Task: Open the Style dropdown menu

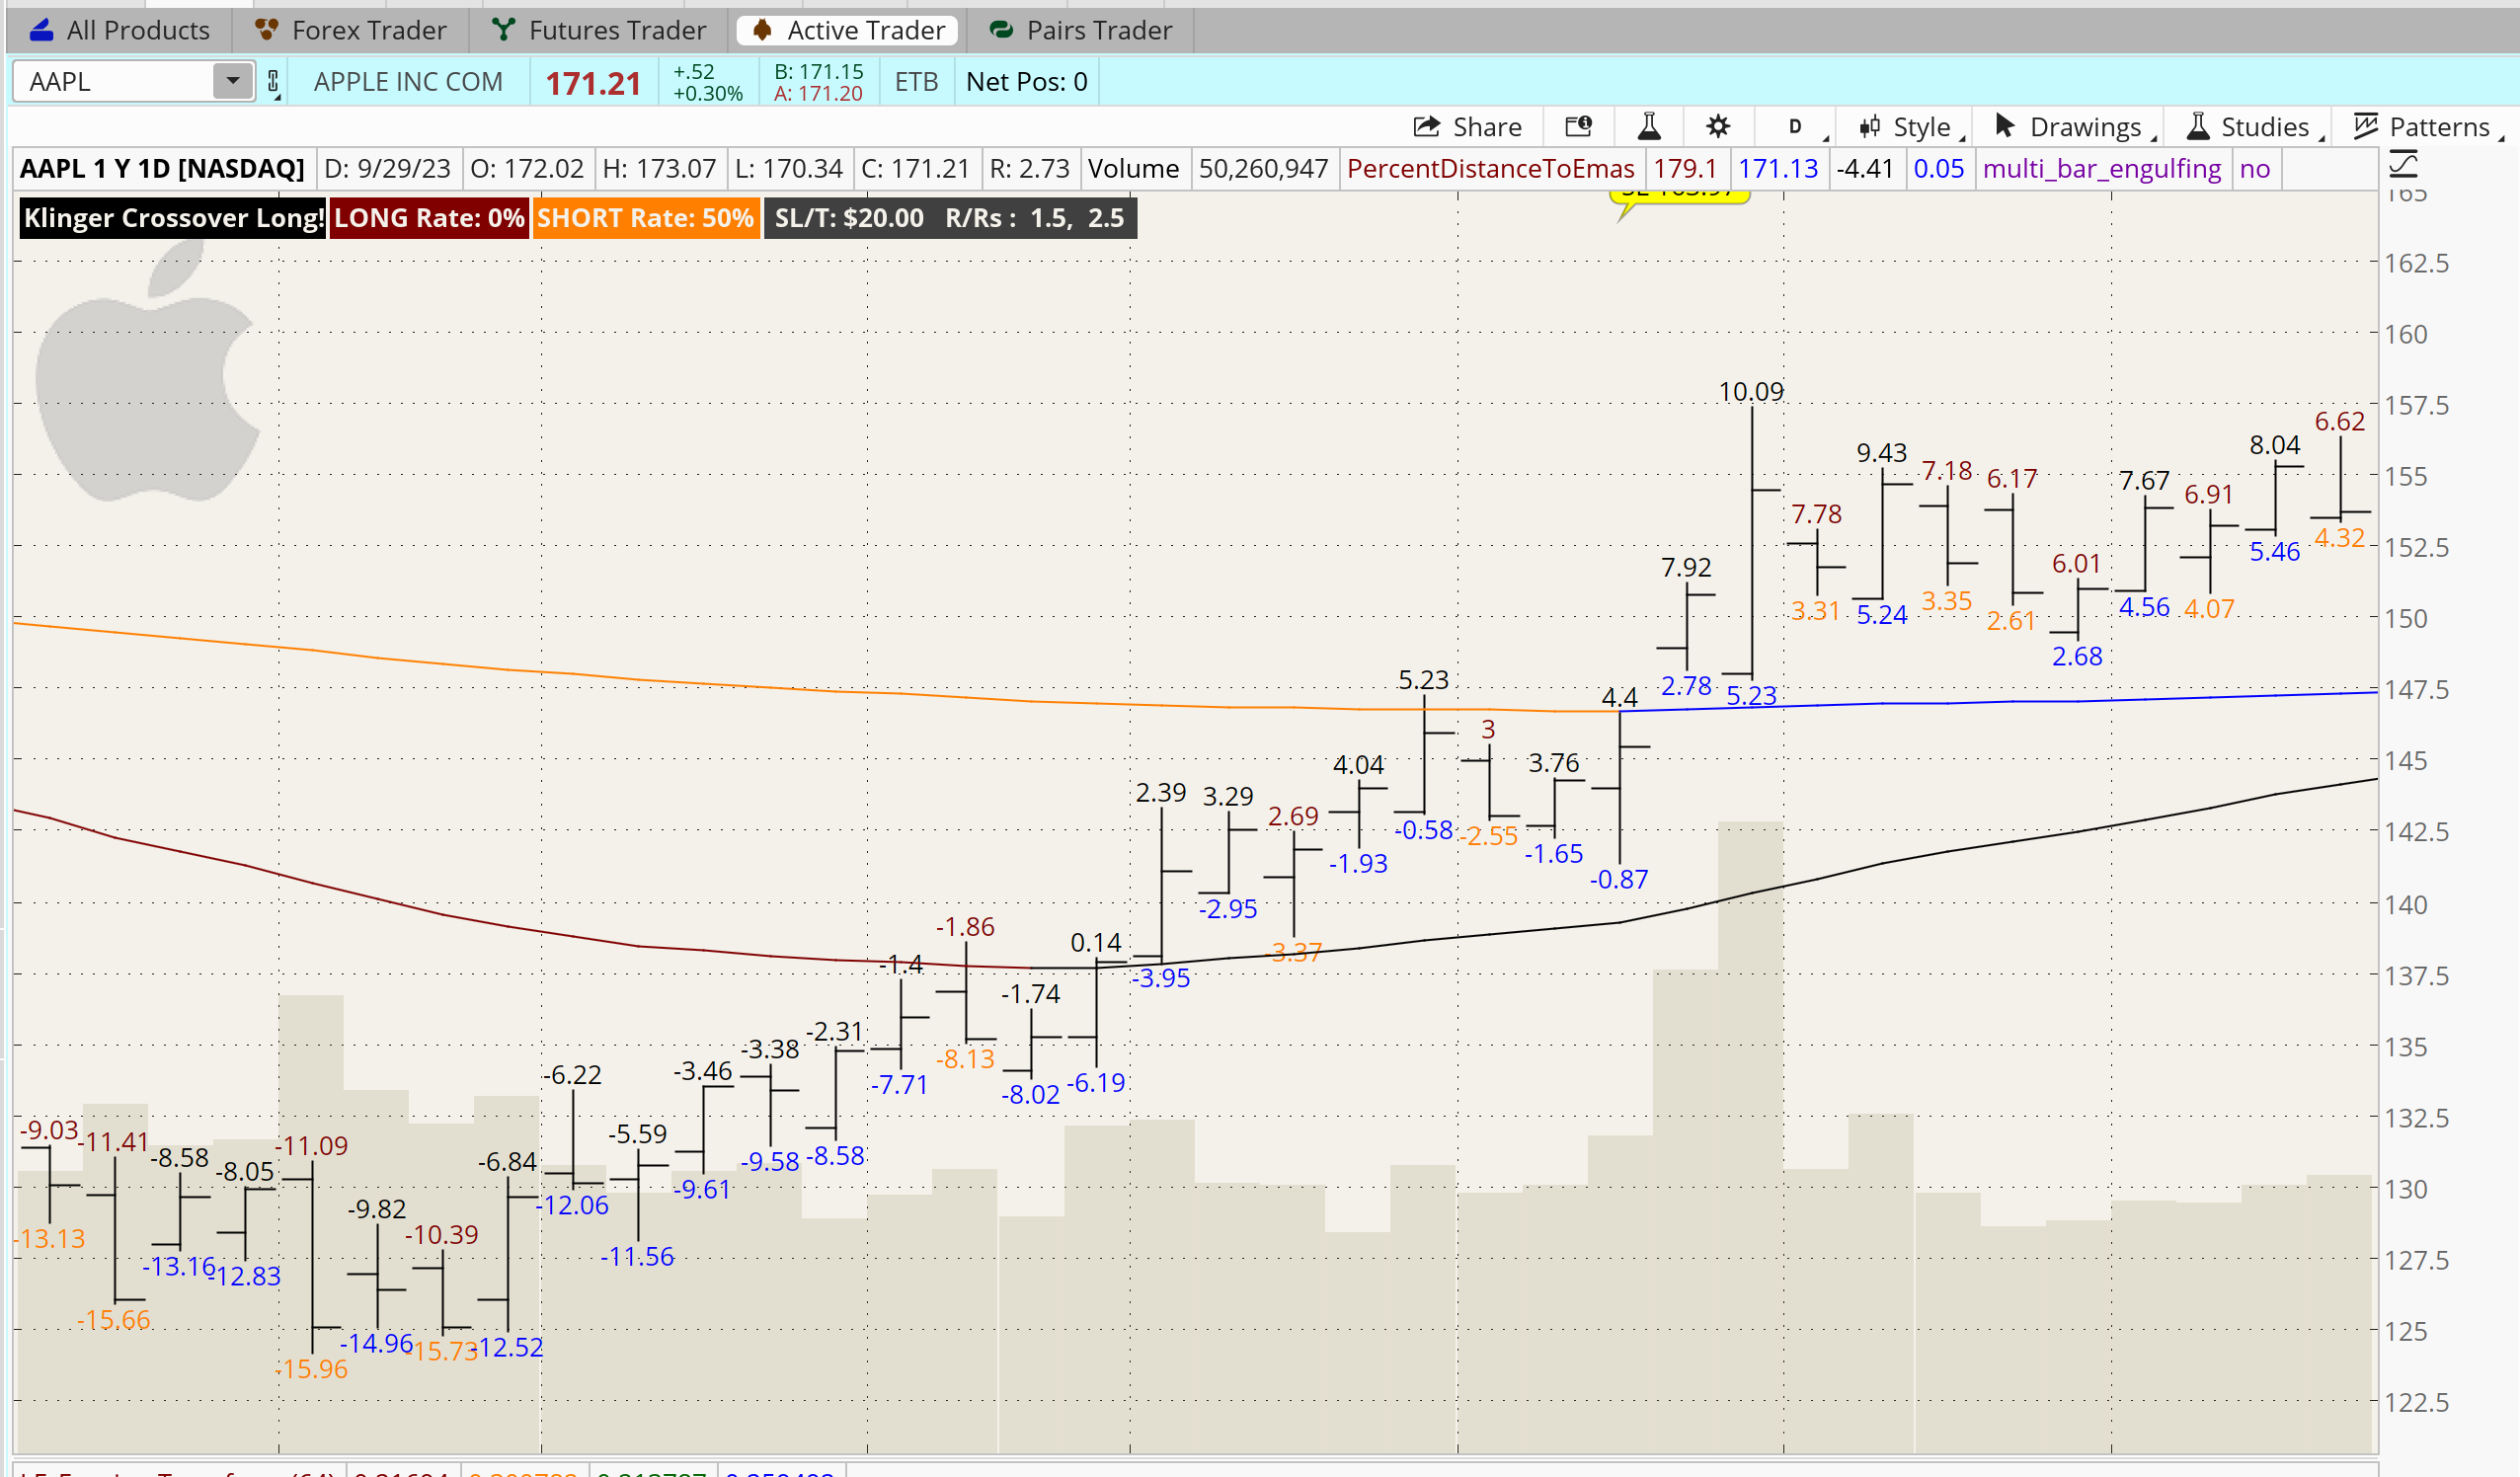Action: [1908, 127]
